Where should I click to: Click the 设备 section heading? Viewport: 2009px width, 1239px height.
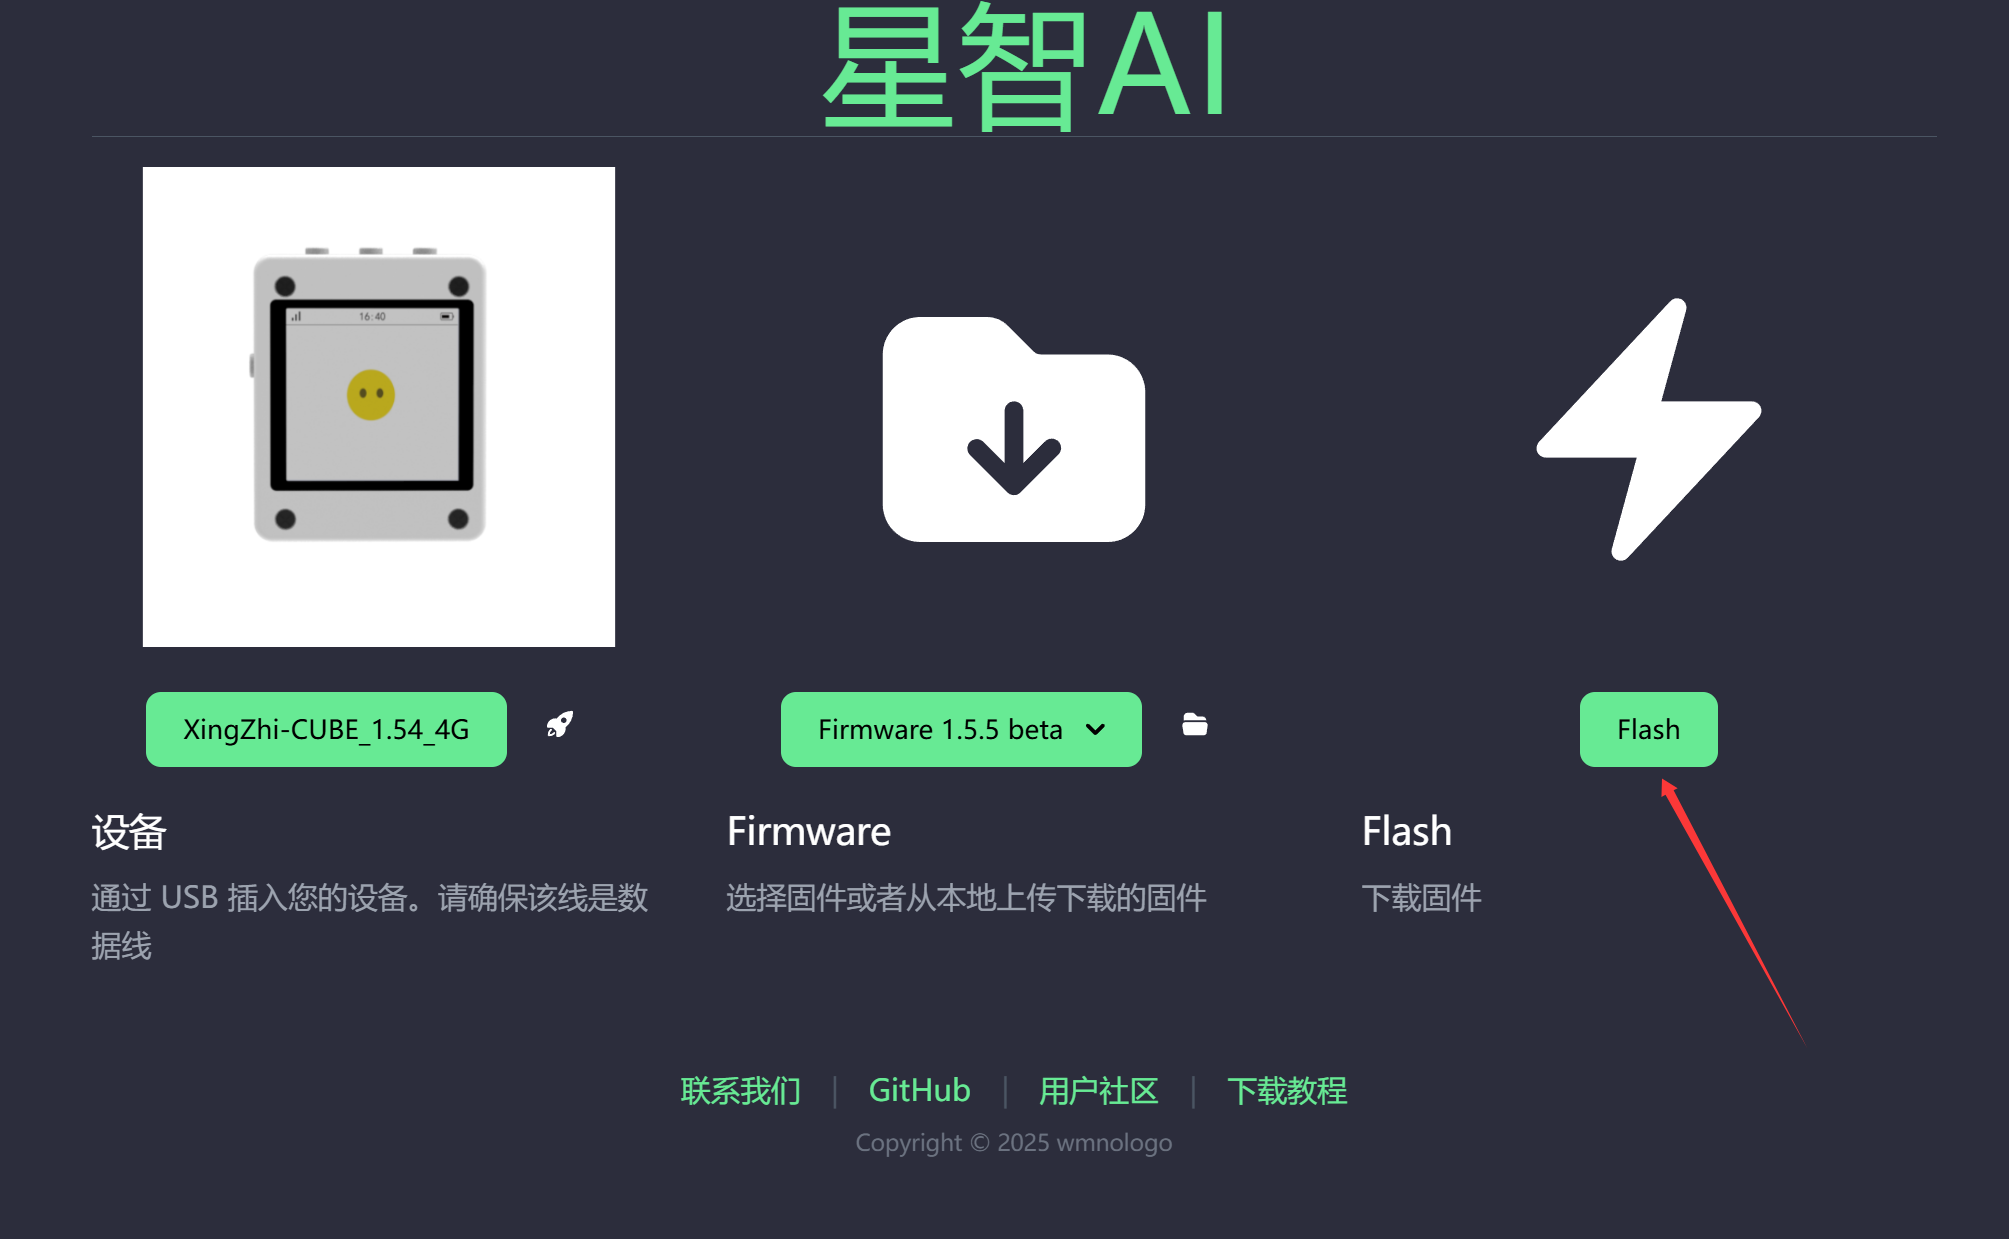pyautogui.click(x=129, y=832)
